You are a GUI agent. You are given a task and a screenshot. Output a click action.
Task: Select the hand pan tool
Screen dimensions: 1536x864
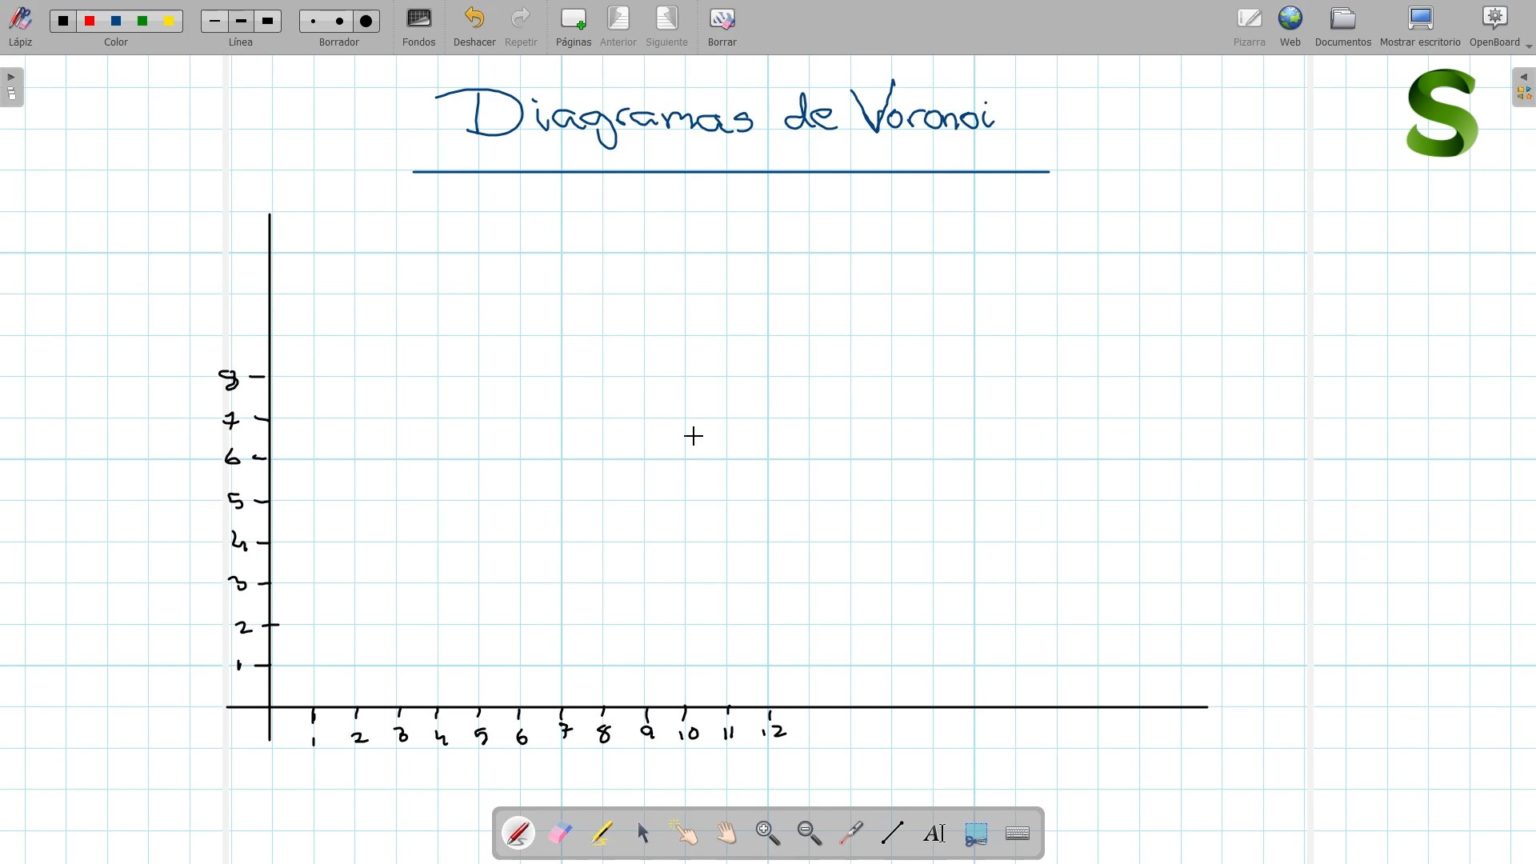pyautogui.click(x=727, y=832)
